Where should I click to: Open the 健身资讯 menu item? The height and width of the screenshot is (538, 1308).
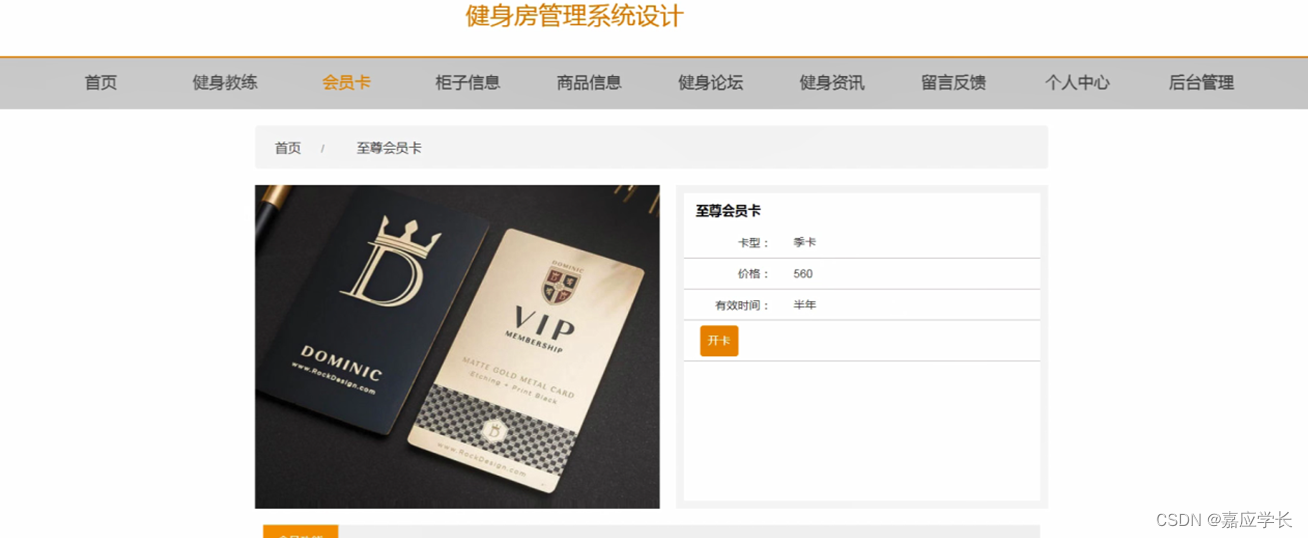pyautogui.click(x=832, y=83)
